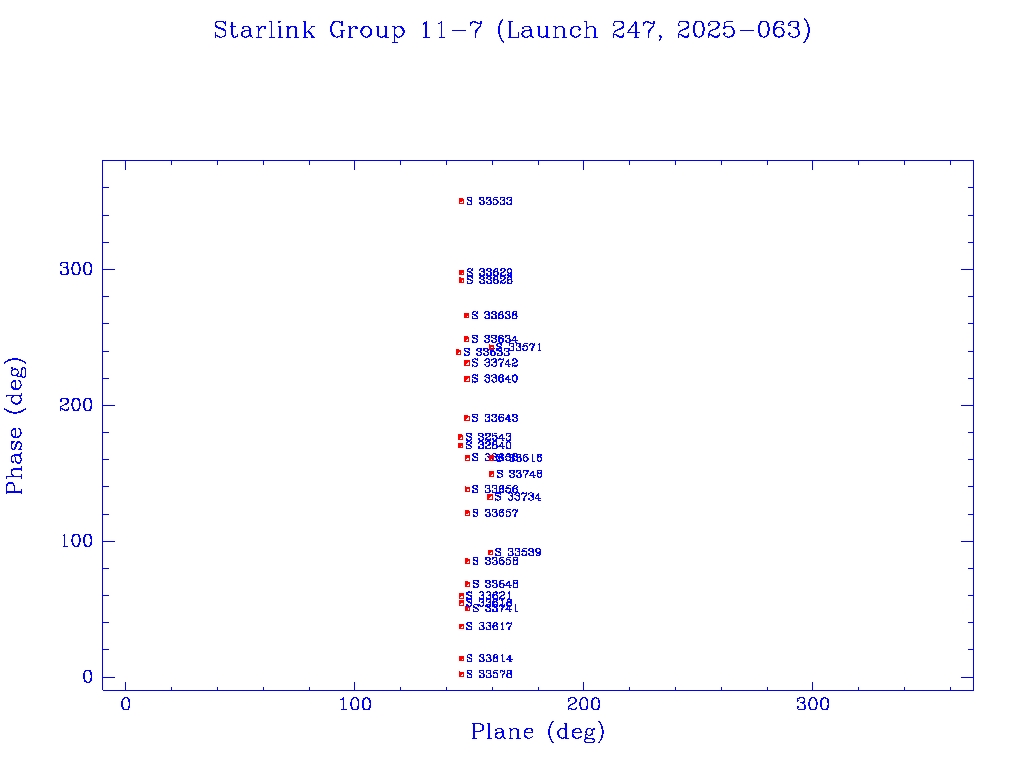Click the red square next to S 33657

(467, 513)
